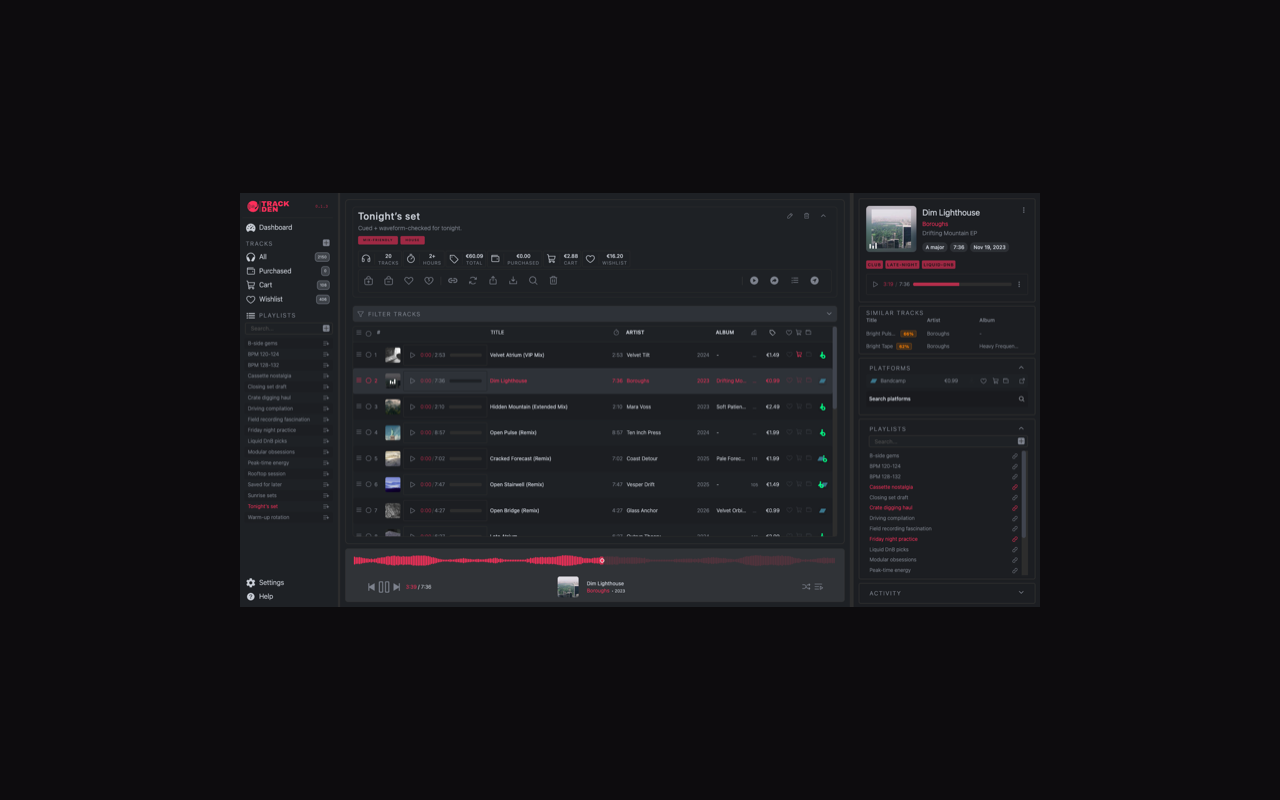Open Bandcamp external link icon in Platforms

[x=1022, y=381]
